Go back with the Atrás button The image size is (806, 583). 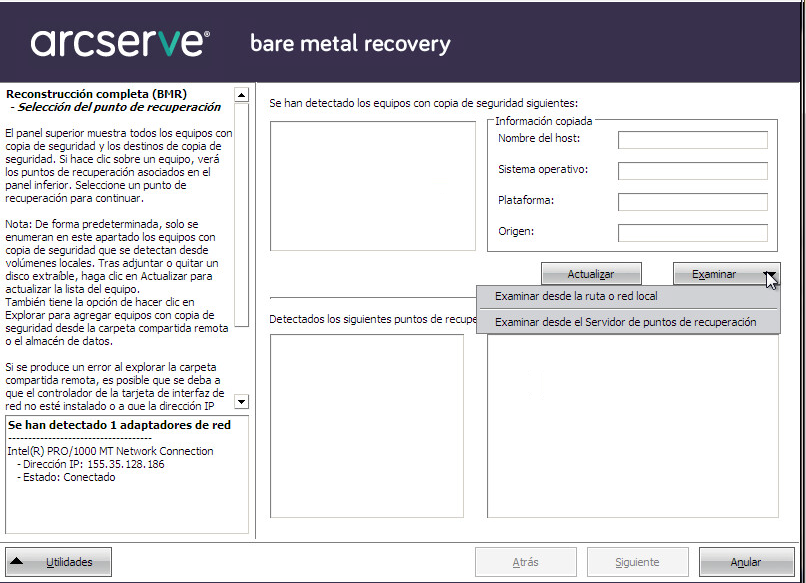pos(525,562)
